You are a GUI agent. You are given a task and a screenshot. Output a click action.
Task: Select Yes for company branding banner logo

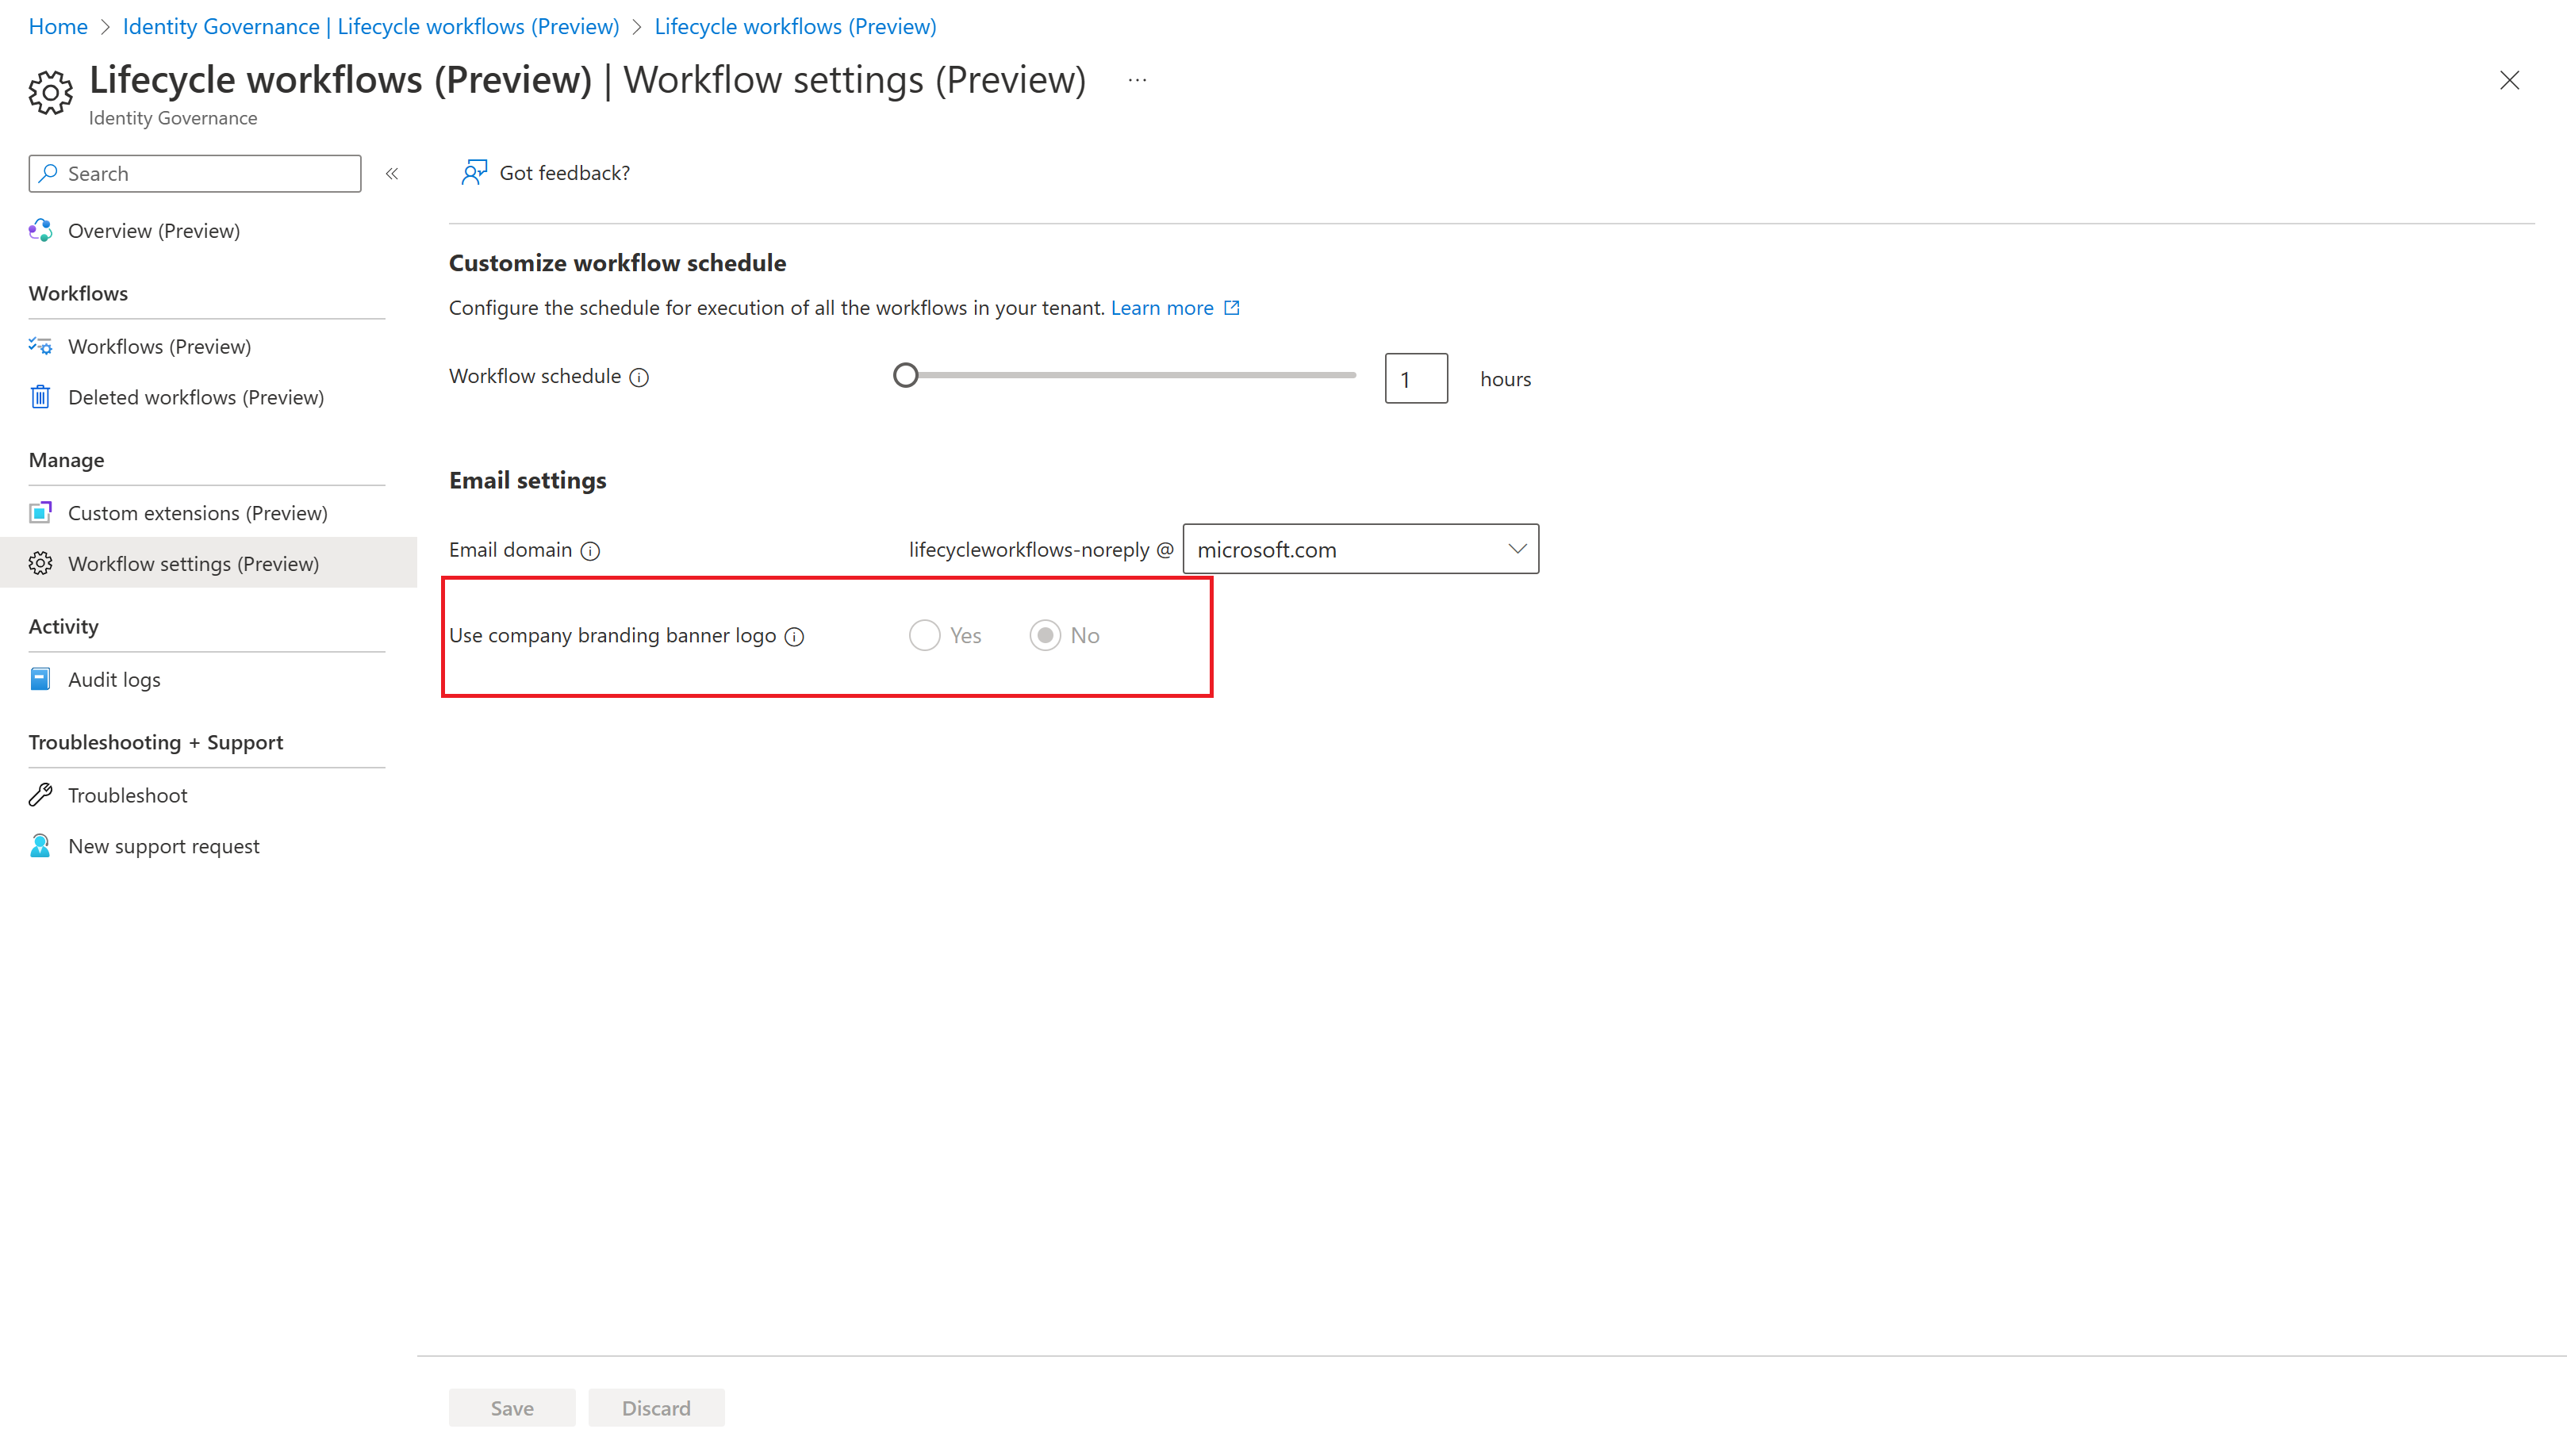[924, 634]
